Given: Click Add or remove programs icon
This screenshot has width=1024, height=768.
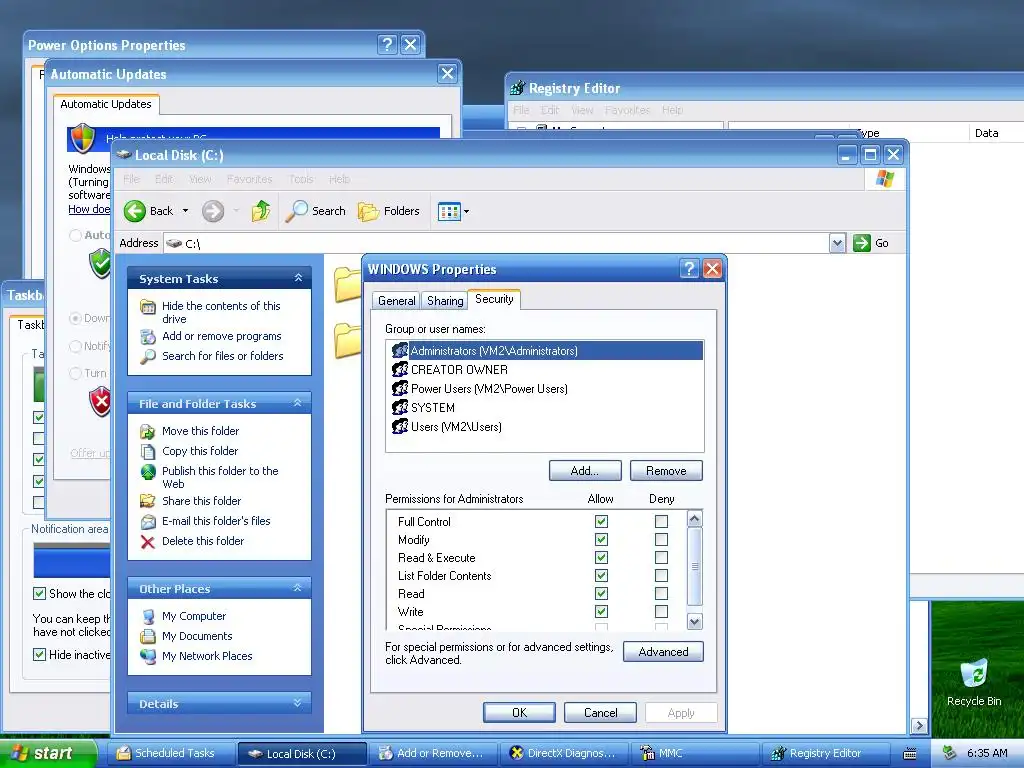Looking at the screenshot, I should 148,336.
